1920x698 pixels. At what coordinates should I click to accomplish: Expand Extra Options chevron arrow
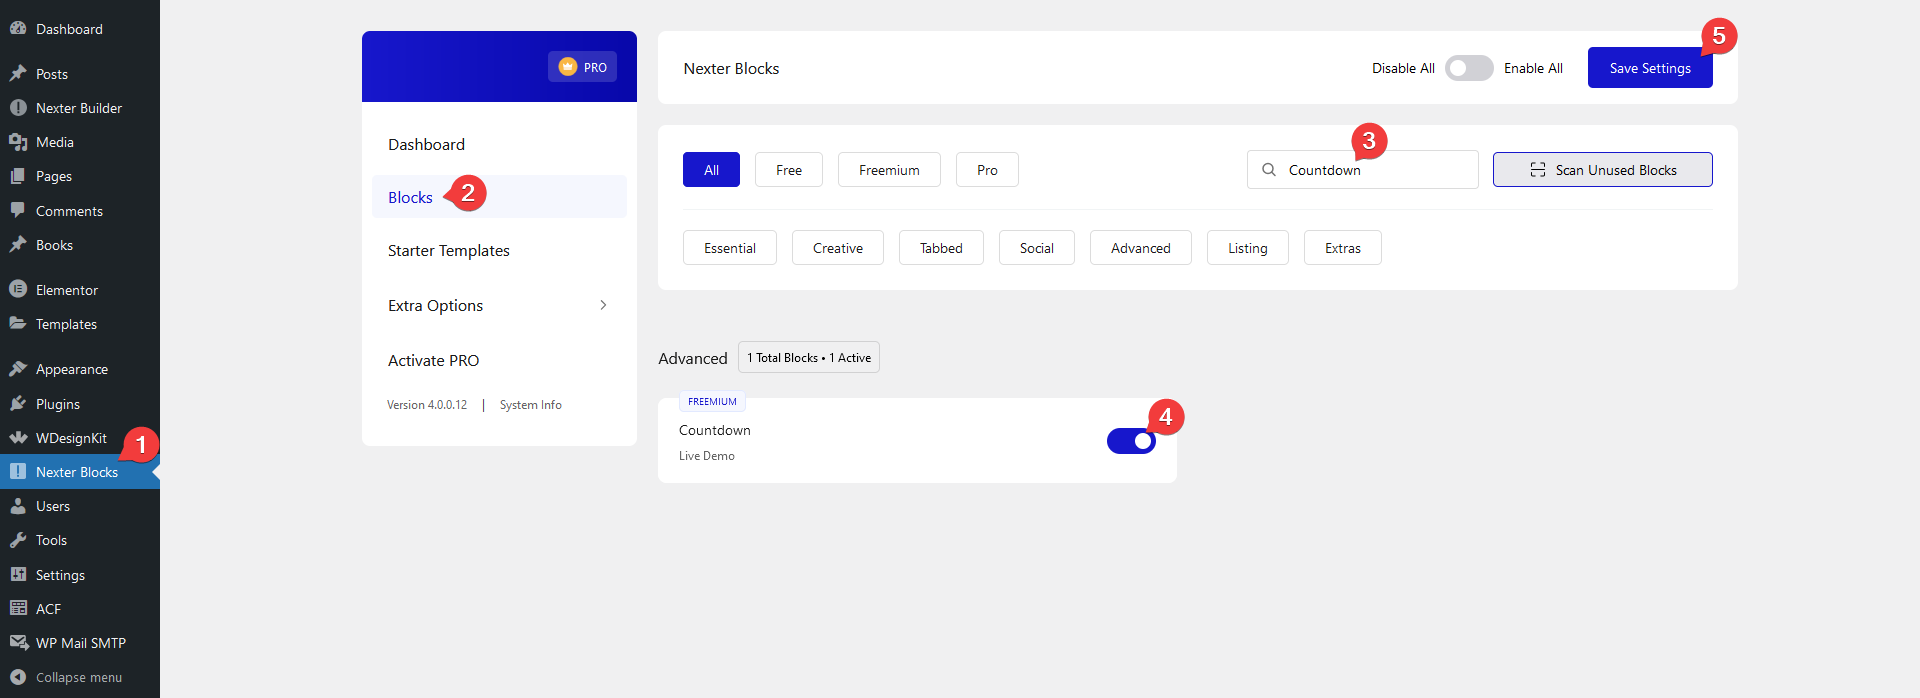[x=603, y=305]
